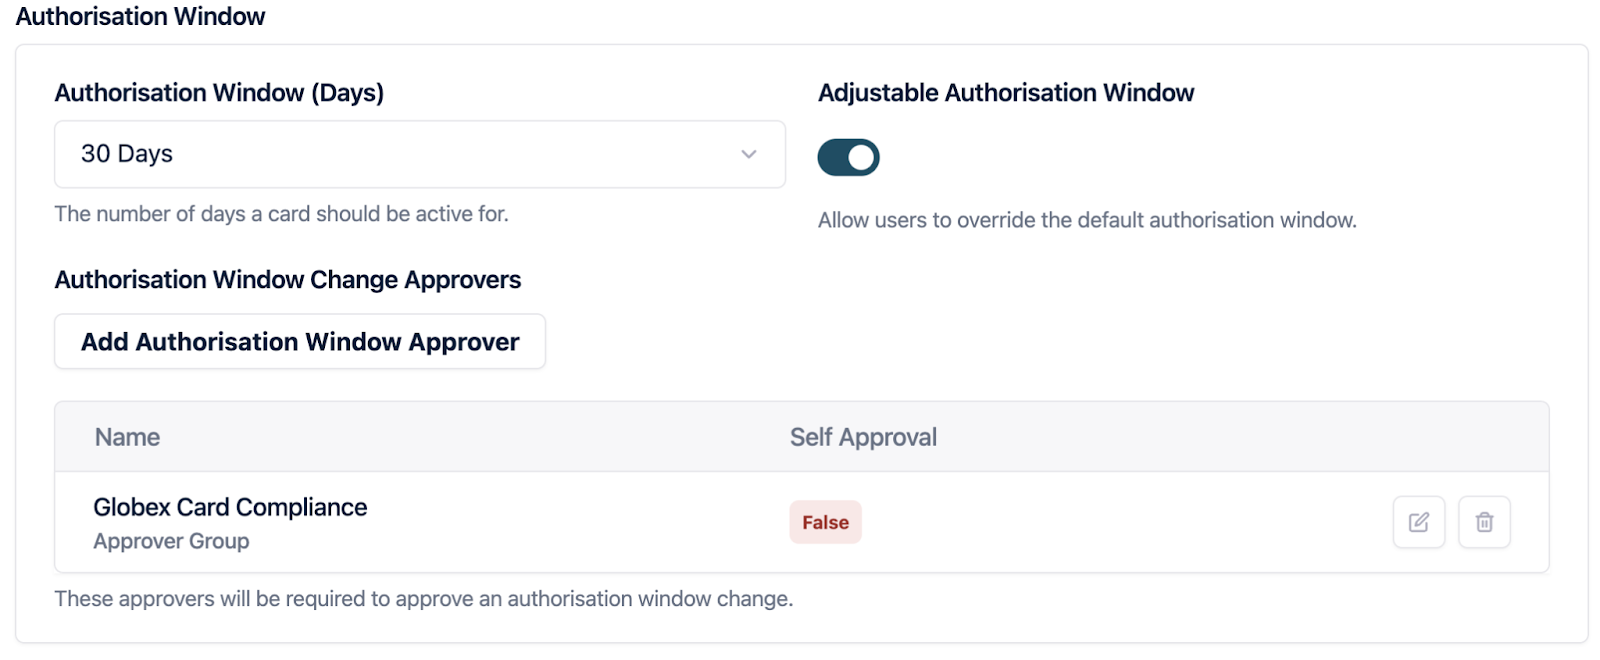Click the Self Approval column header
1600x660 pixels.
[863, 437]
